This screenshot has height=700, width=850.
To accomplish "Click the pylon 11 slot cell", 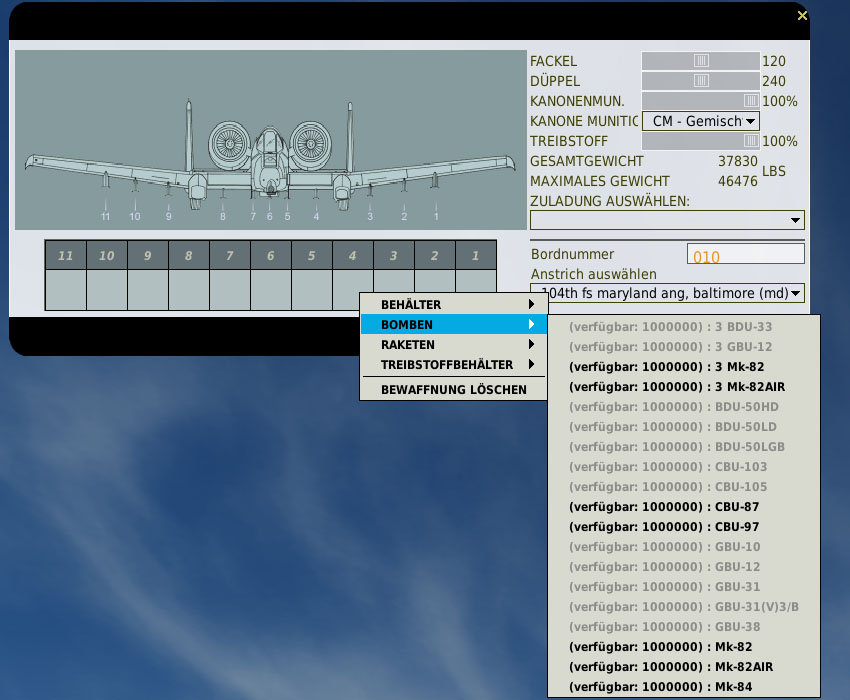I will pos(66,290).
